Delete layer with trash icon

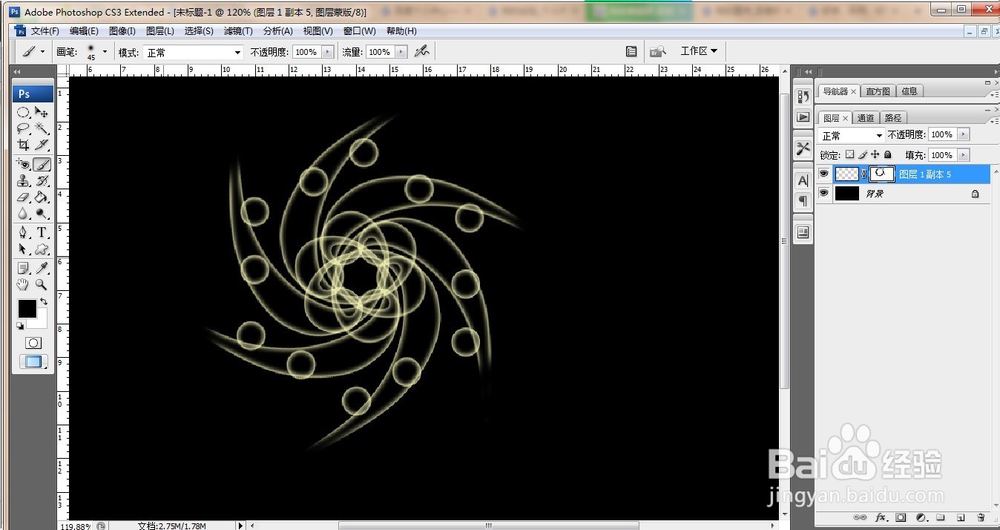pyautogui.click(x=981, y=517)
